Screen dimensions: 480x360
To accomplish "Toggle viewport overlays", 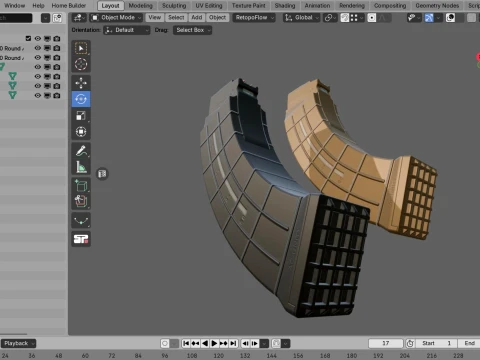I will tap(450, 17).
